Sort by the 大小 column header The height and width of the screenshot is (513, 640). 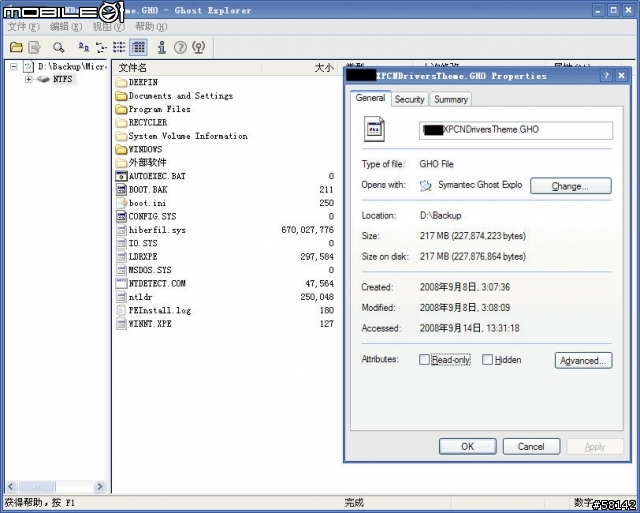click(x=299, y=68)
